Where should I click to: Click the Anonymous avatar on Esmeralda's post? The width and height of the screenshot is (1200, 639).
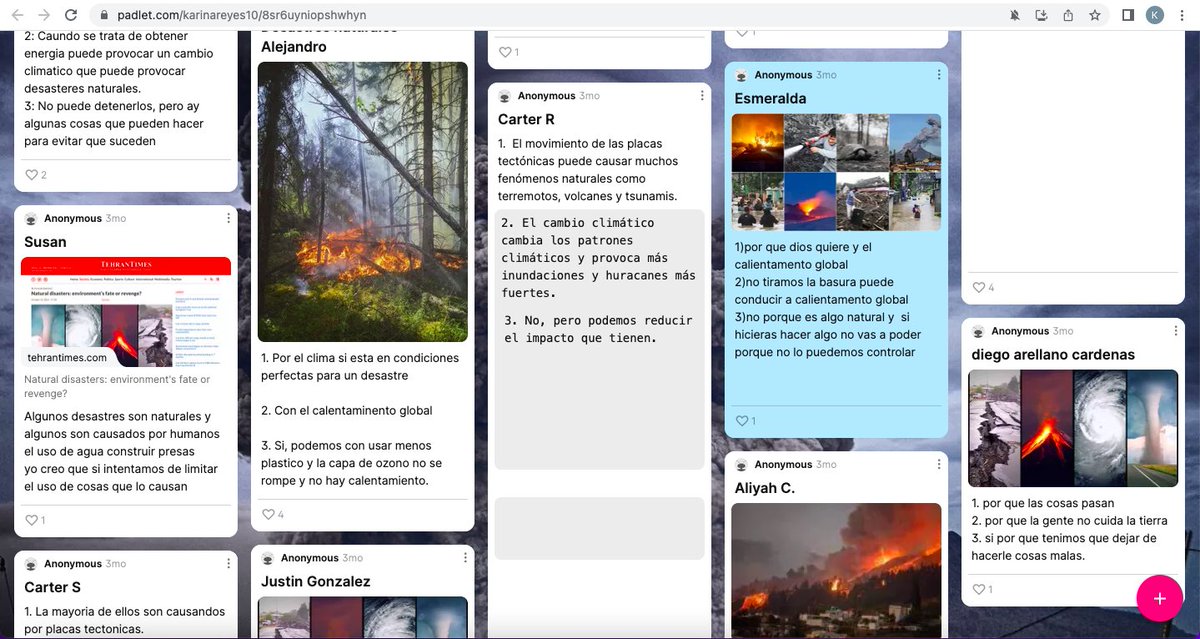741,75
